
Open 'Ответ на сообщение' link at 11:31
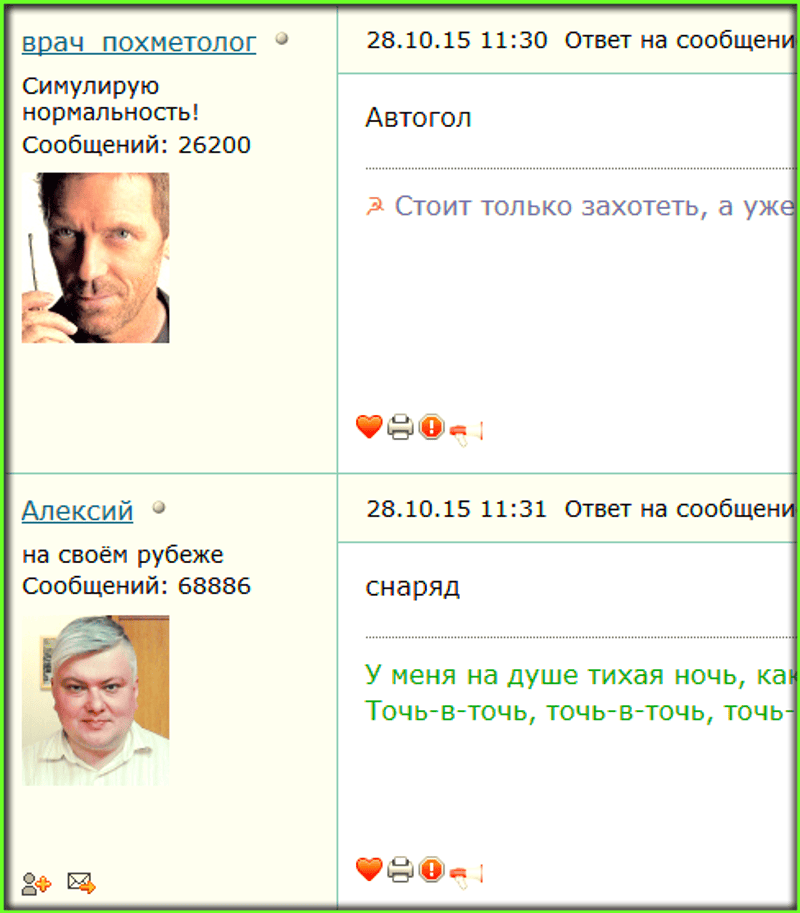(x=680, y=509)
